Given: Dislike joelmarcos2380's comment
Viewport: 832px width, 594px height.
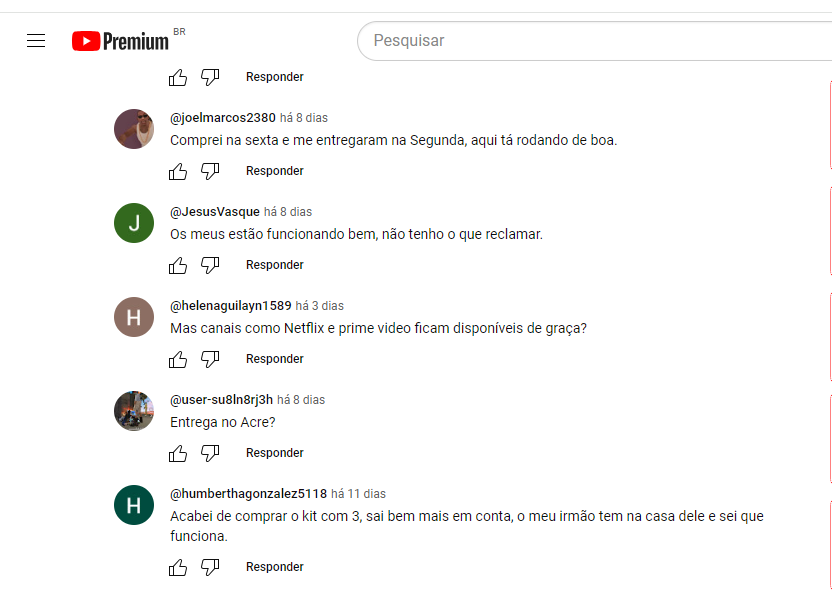Looking at the screenshot, I should click(210, 171).
